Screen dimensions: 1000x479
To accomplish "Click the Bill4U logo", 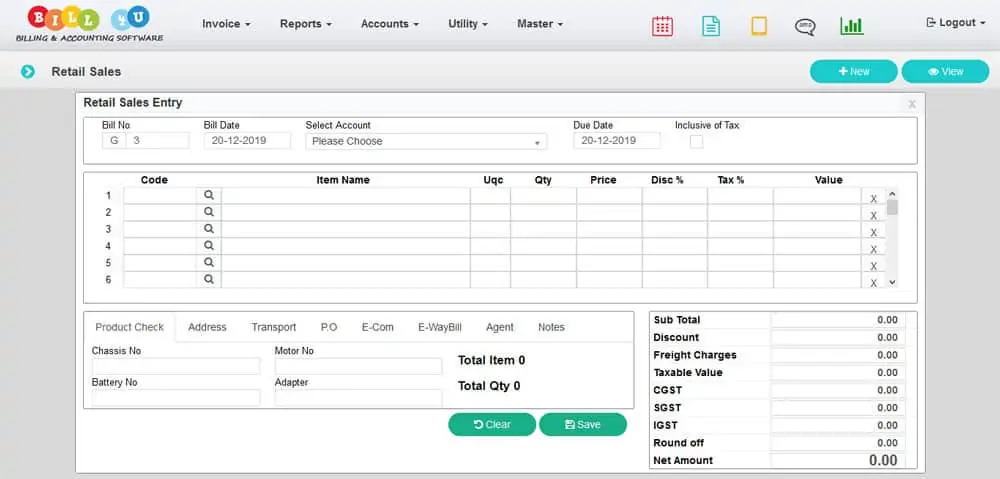I will (x=89, y=24).
